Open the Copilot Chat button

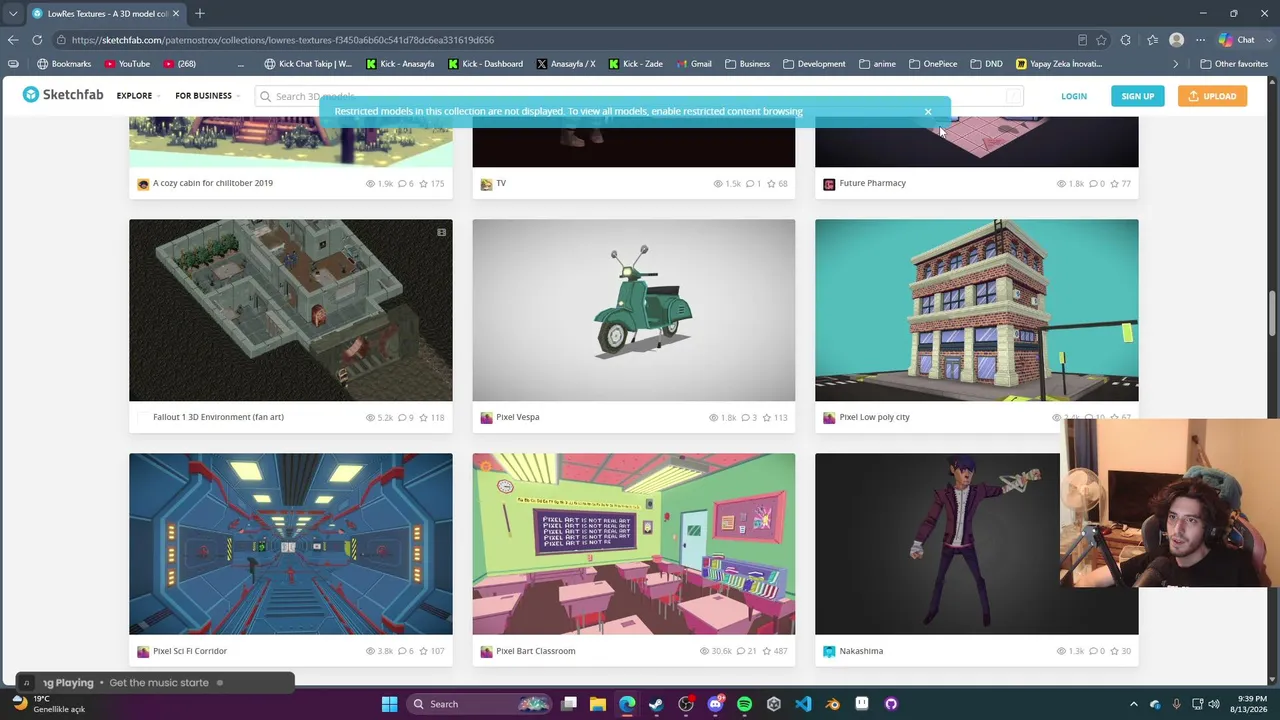tap(1237, 40)
